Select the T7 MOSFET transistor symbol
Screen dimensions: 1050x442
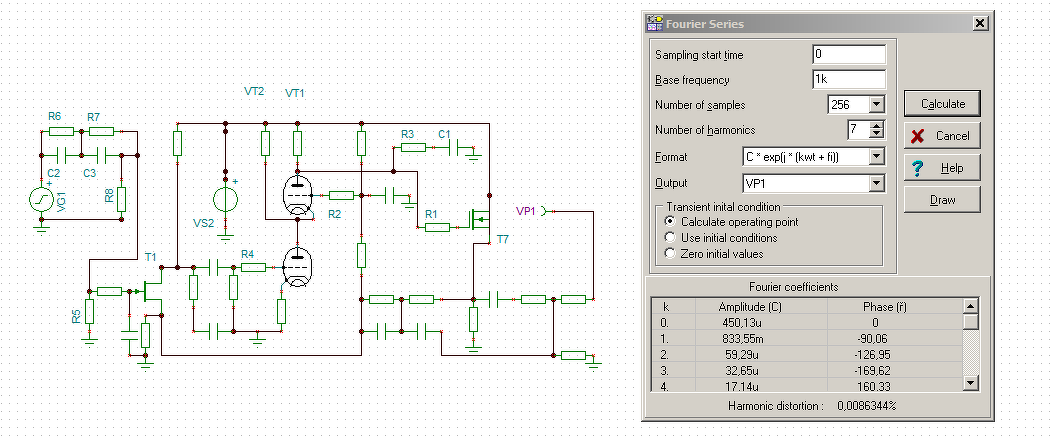pos(482,218)
